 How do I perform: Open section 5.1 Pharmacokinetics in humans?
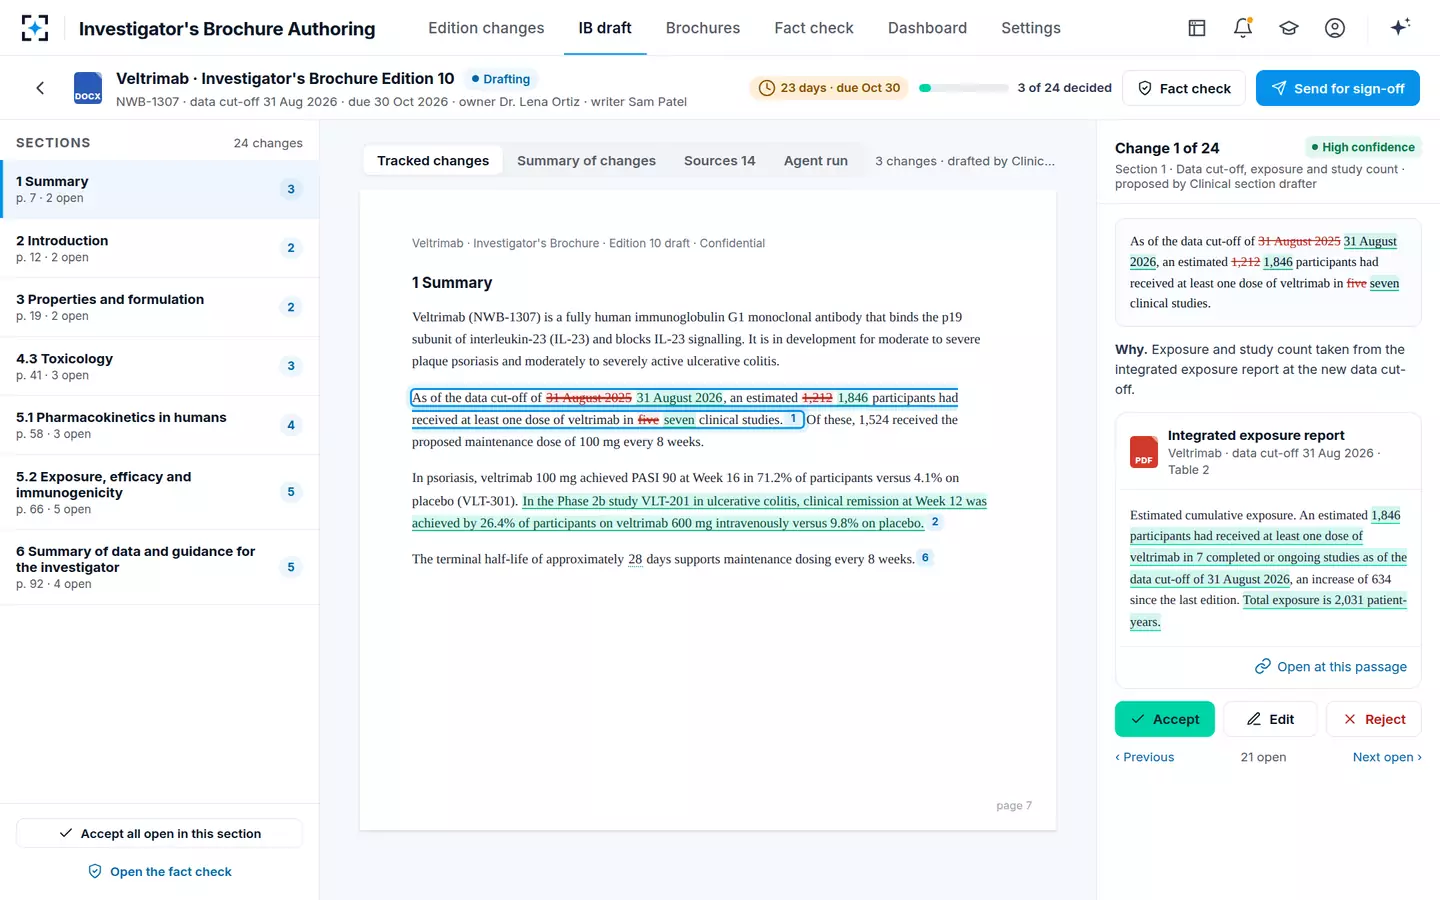point(160,425)
